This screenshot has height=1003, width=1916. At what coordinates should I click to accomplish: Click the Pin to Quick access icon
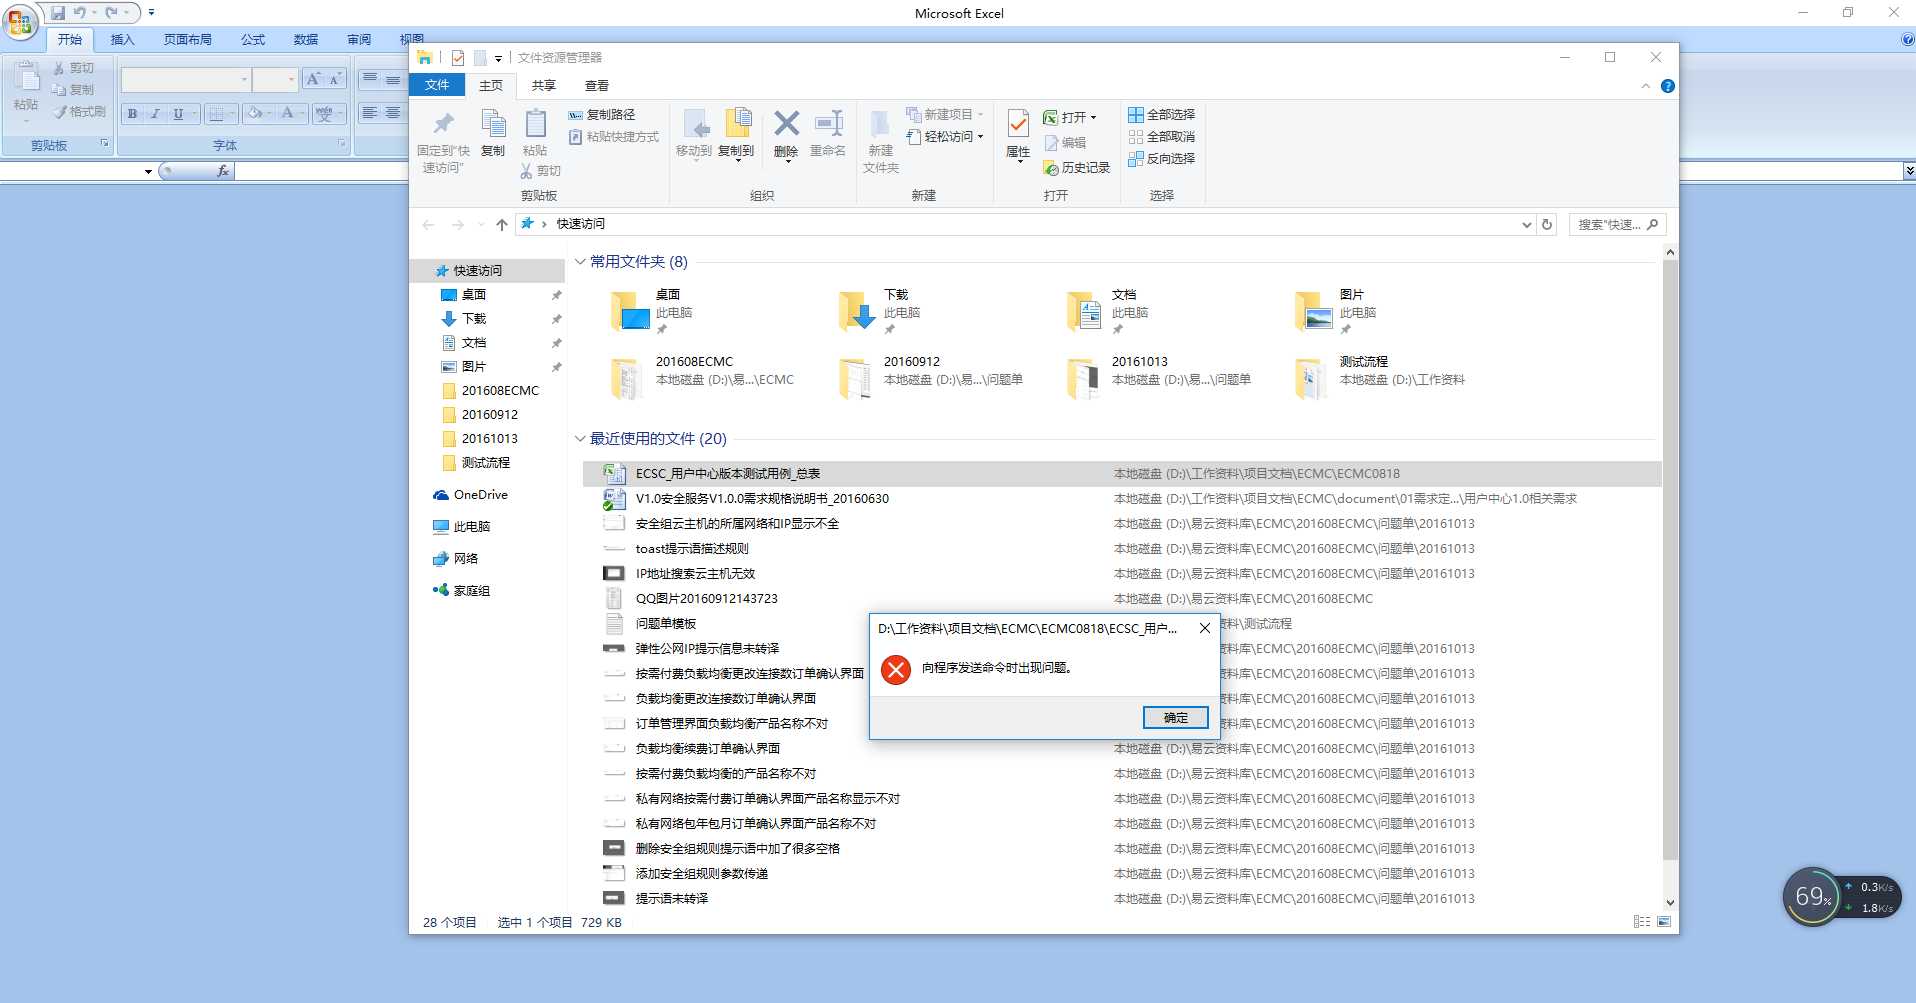[x=443, y=124]
